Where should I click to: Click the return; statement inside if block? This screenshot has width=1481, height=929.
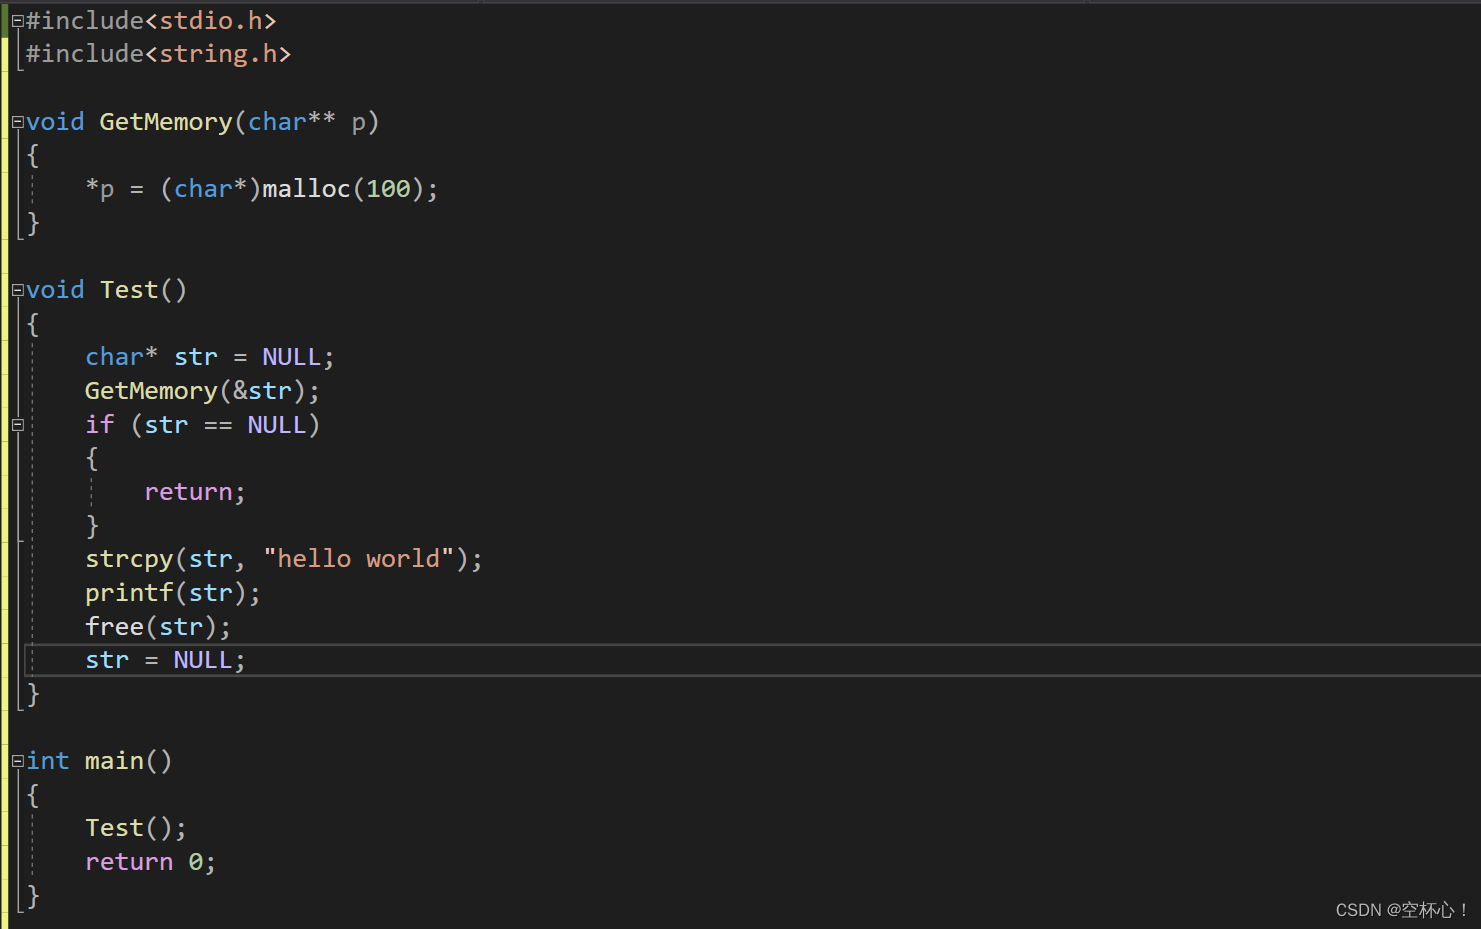click(195, 492)
